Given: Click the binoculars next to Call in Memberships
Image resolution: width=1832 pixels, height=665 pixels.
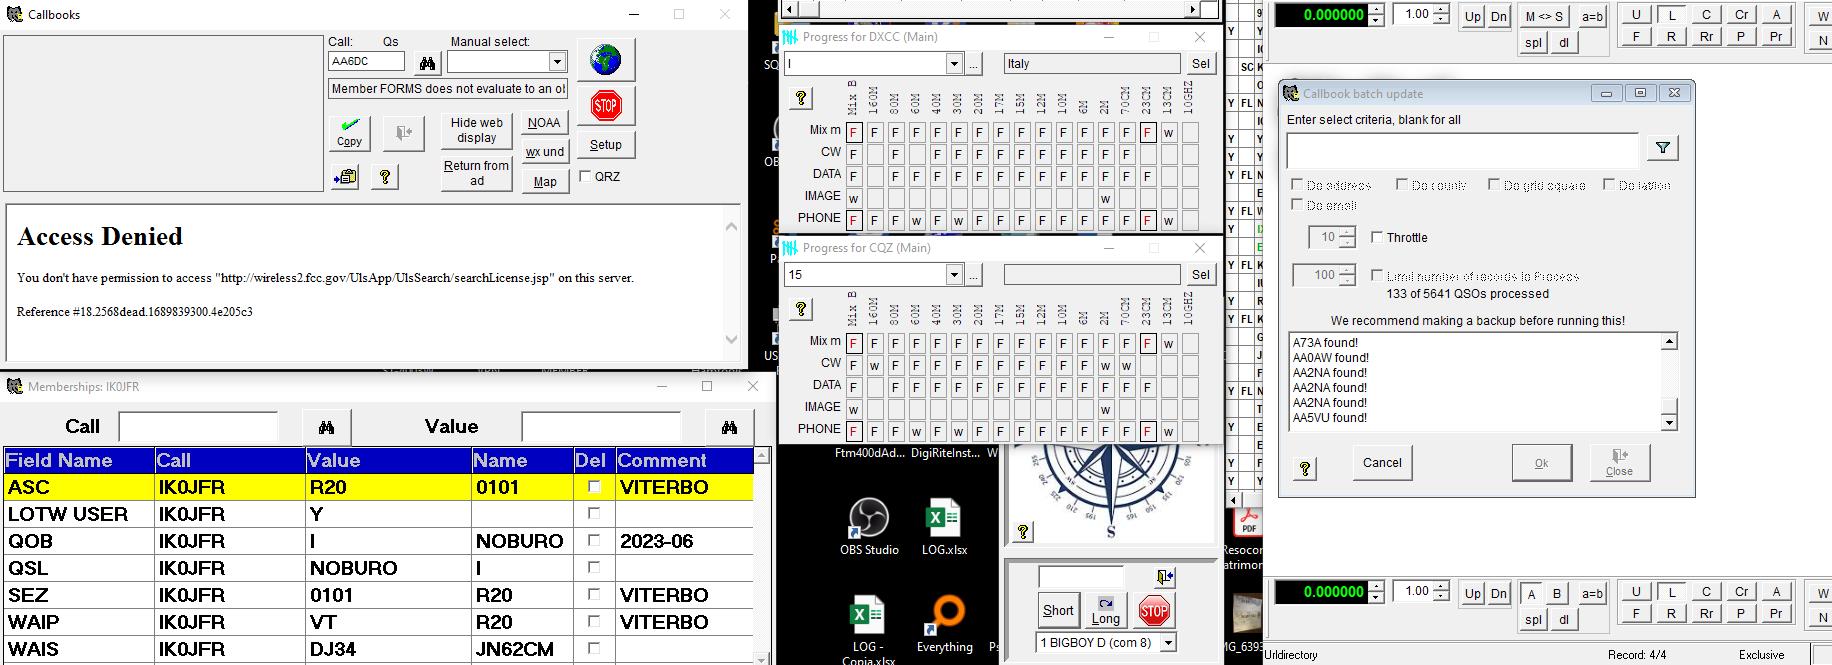Looking at the screenshot, I should coord(326,427).
